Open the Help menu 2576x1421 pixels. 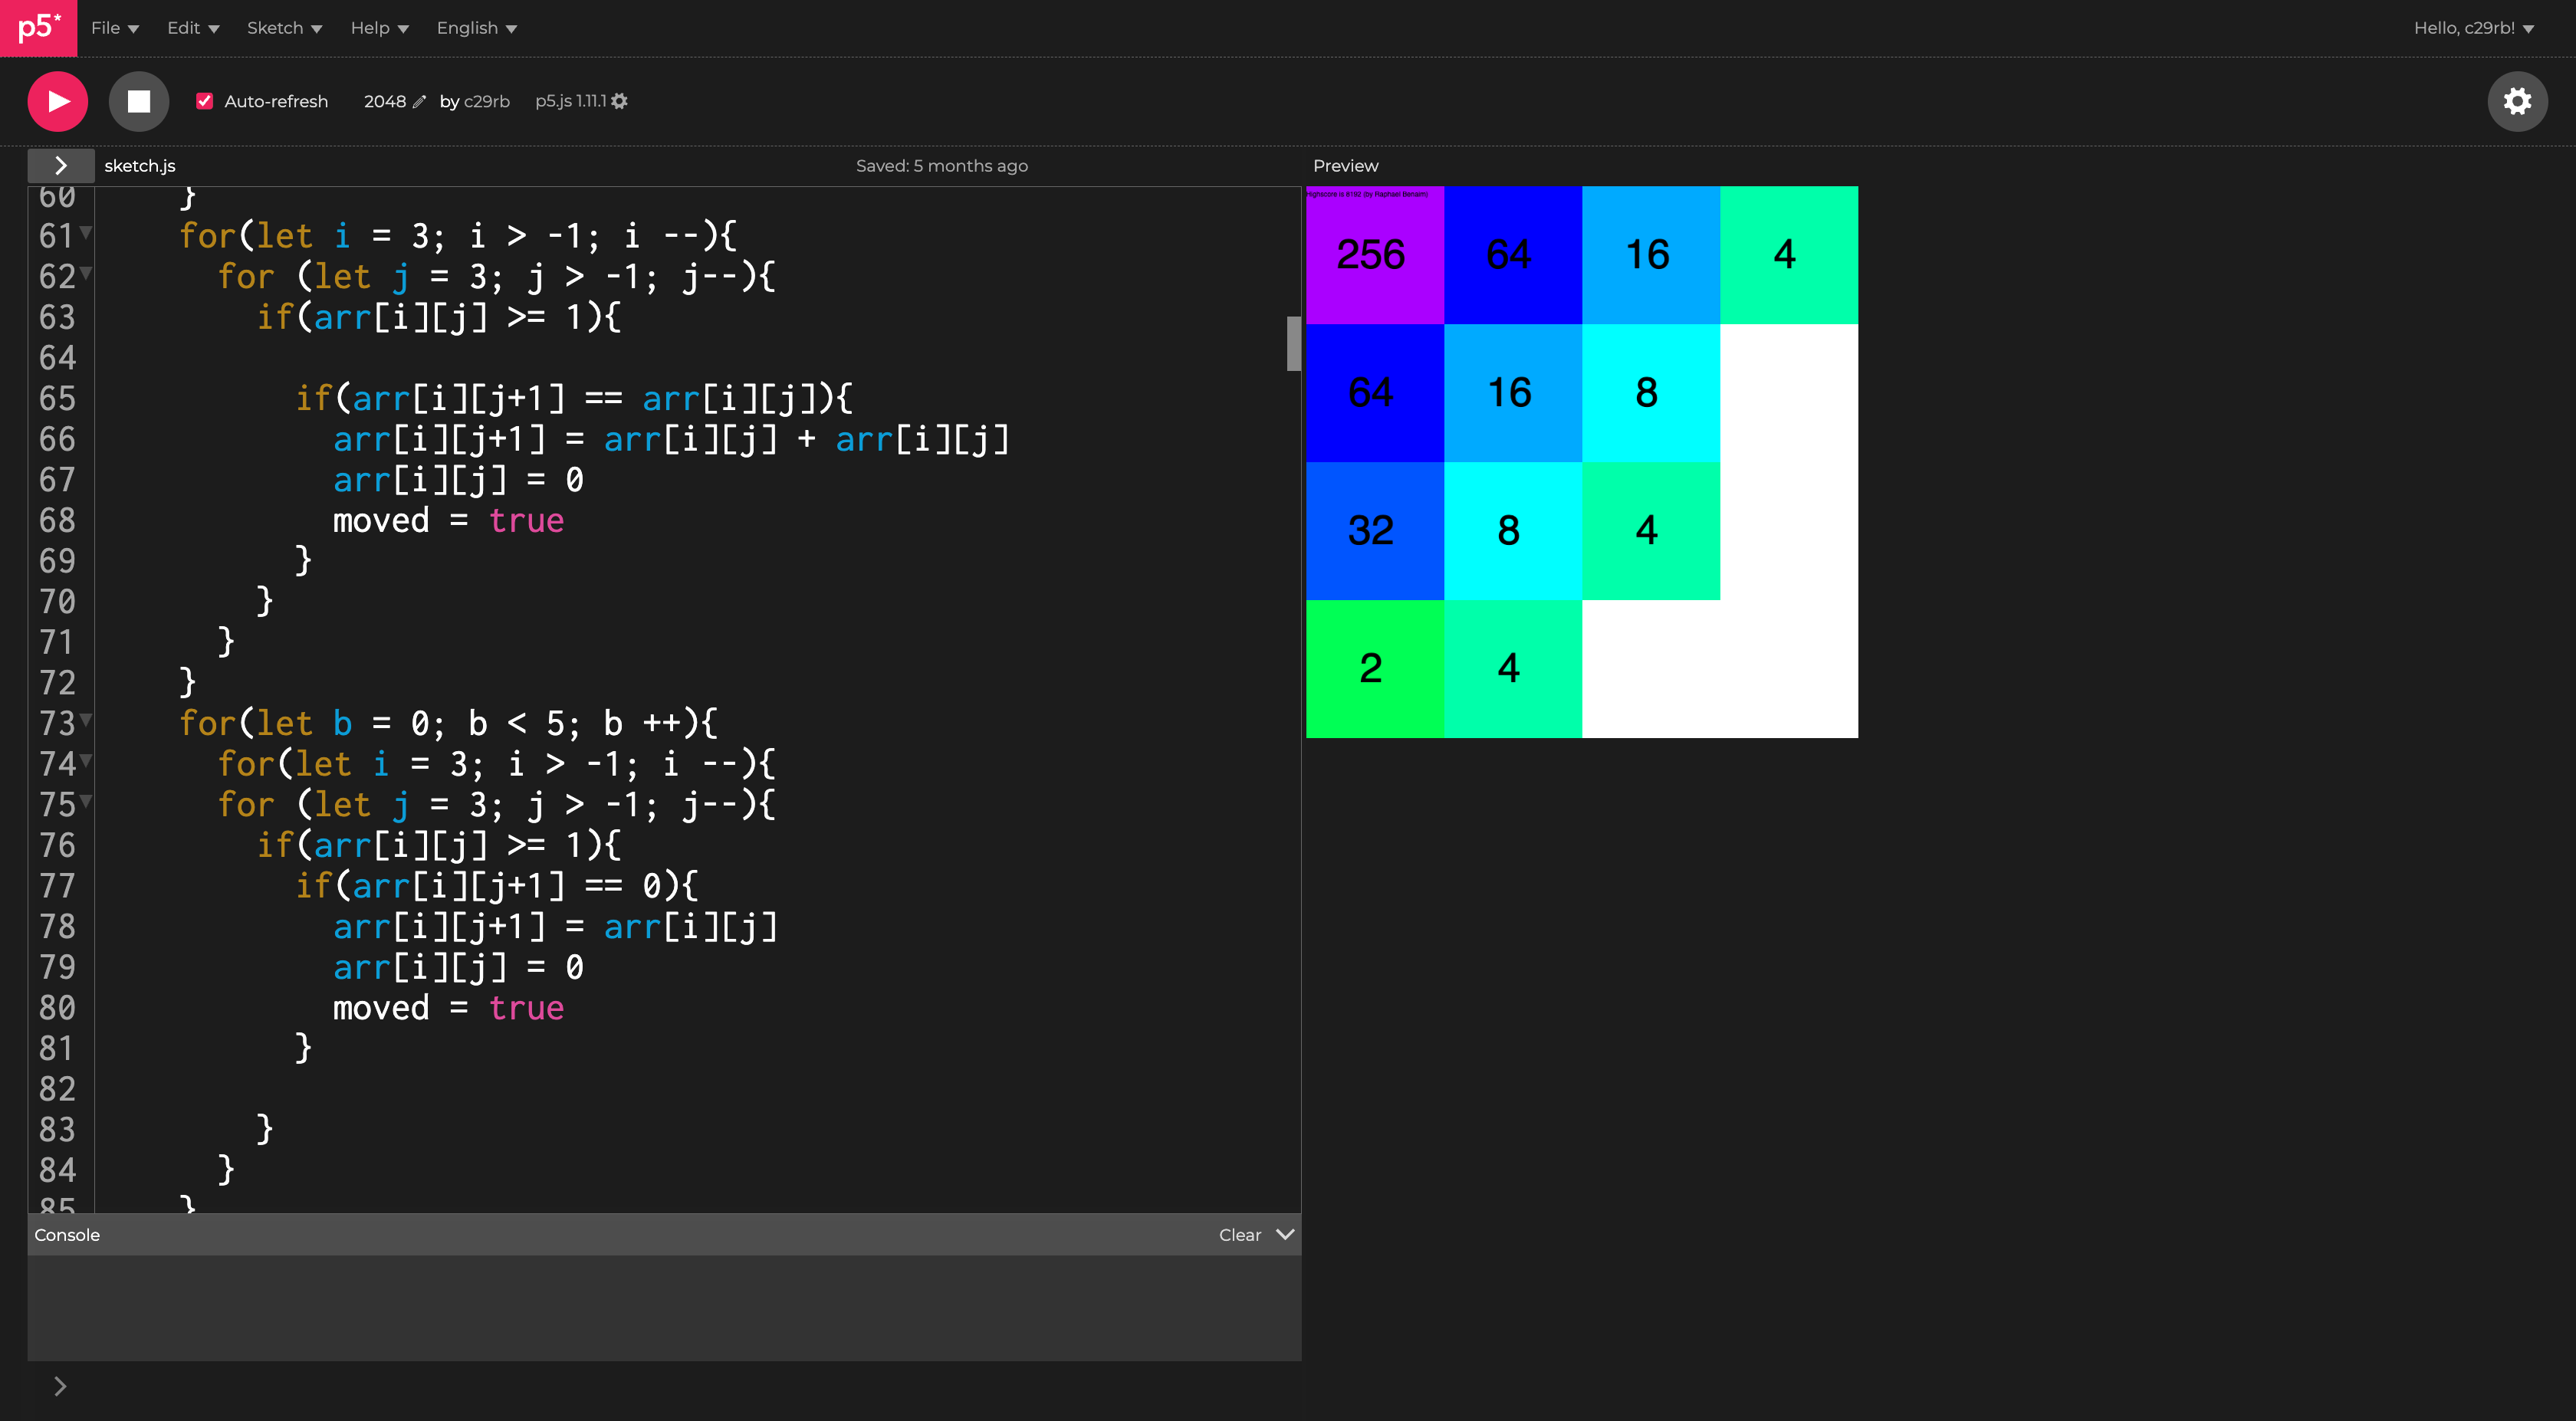coord(379,28)
